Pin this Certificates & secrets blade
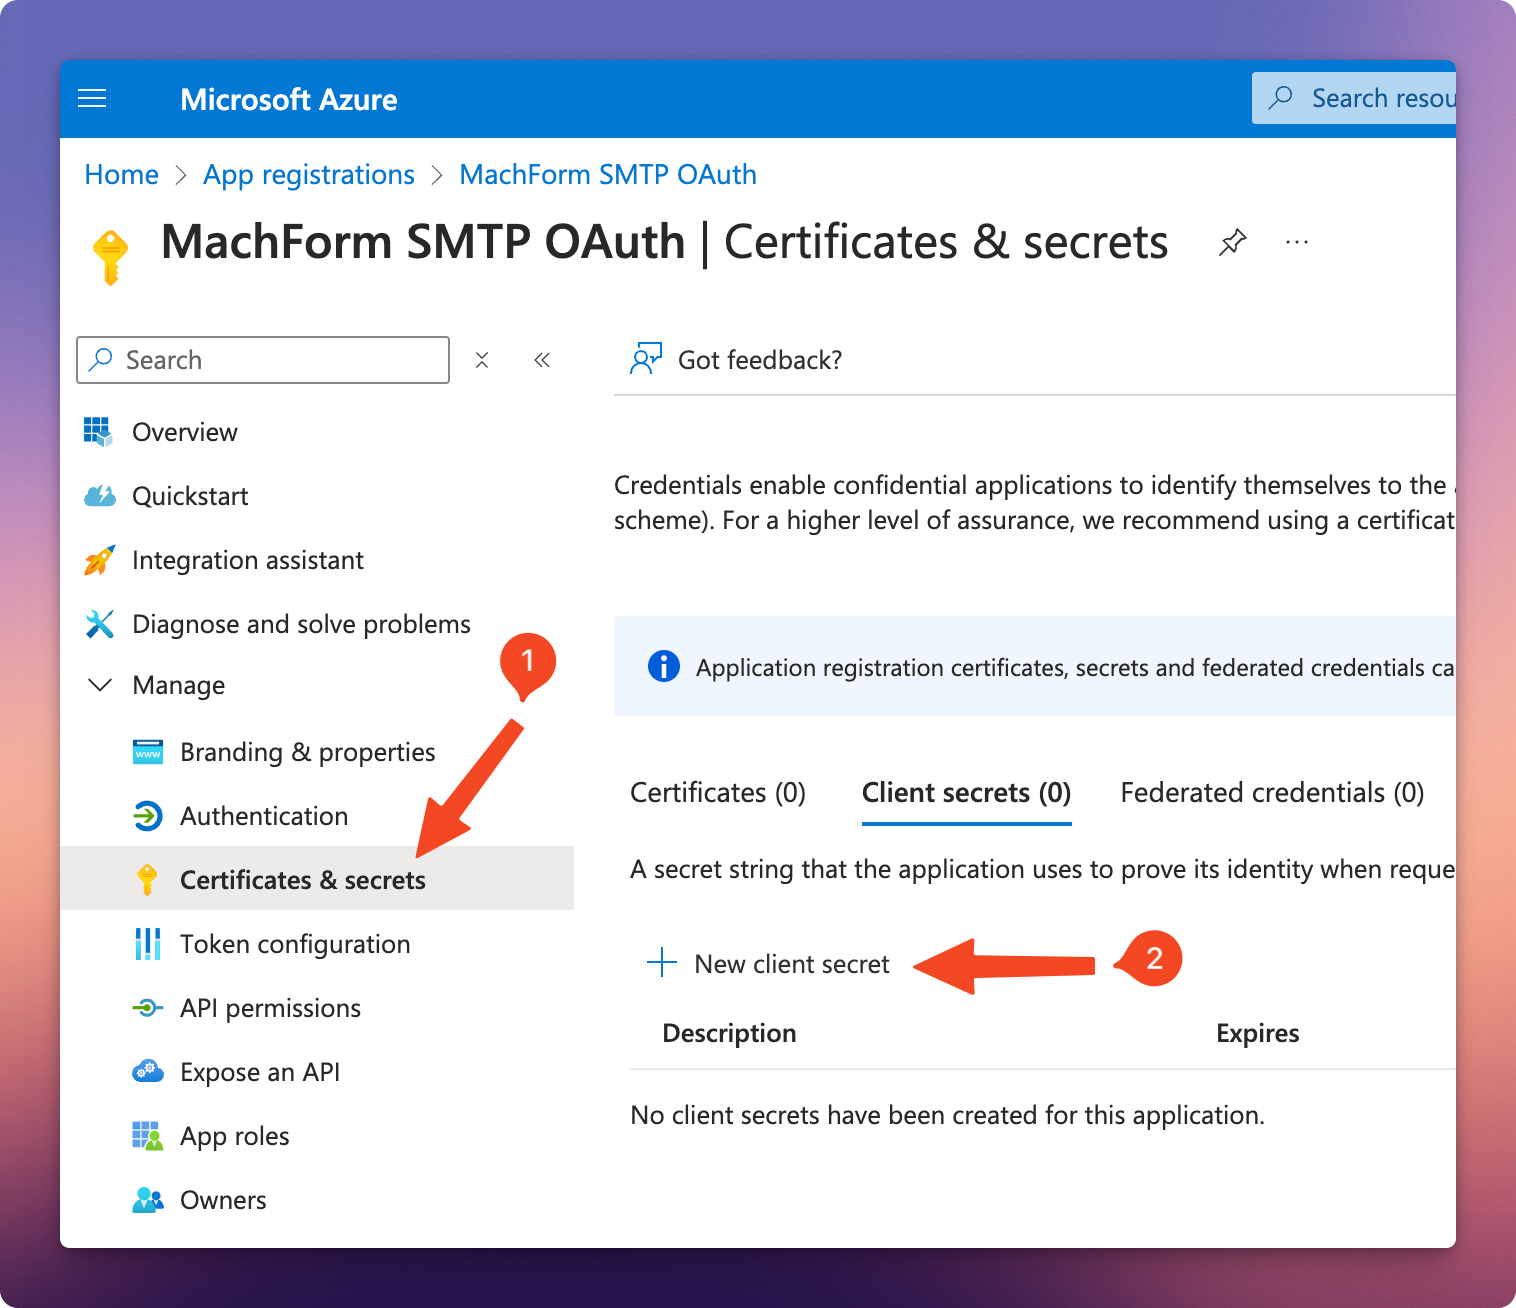 coord(1232,242)
